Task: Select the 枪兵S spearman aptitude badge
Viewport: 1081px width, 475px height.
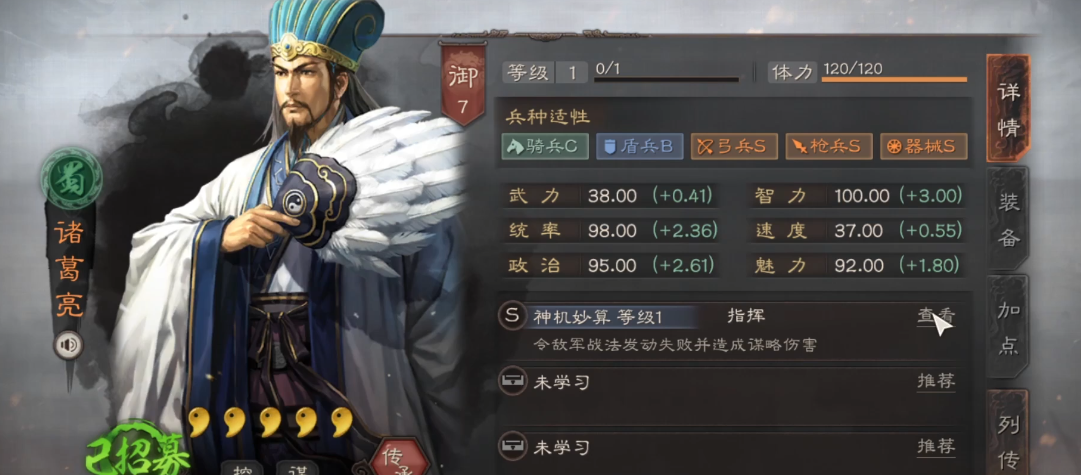Action: click(x=829, y=146)
